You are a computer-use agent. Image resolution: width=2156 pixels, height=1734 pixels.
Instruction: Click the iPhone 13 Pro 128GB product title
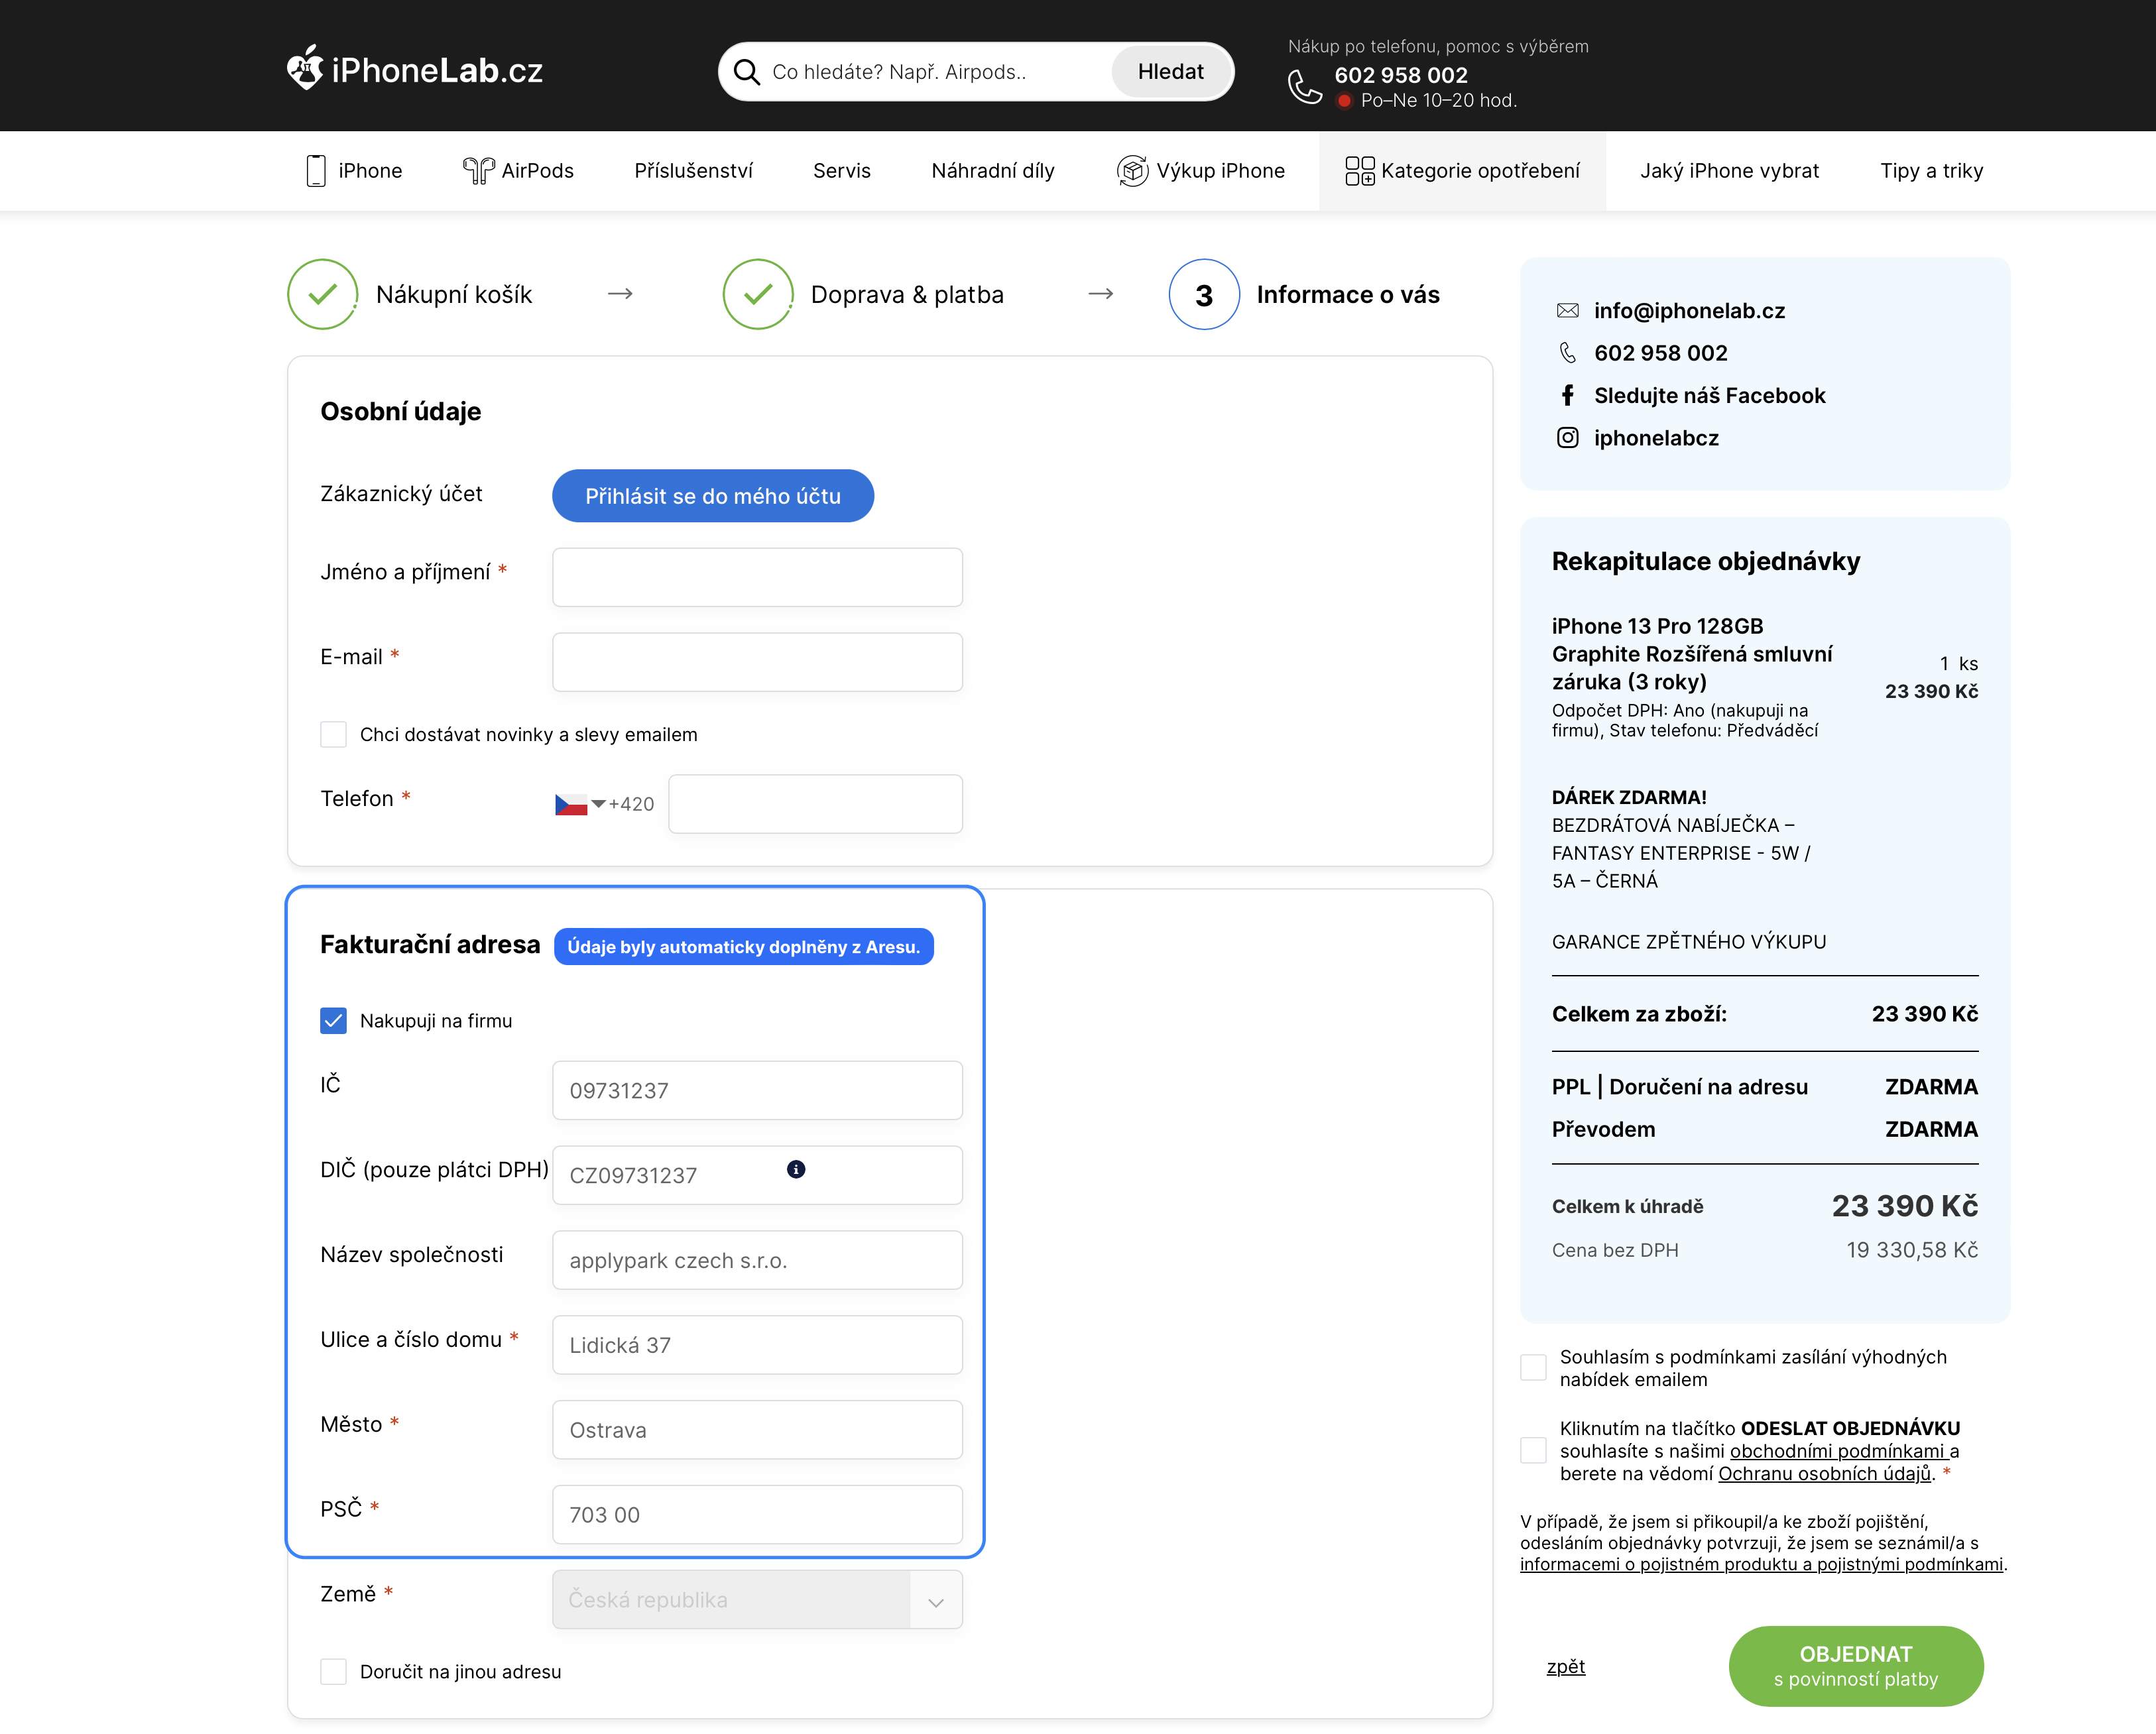[x=1692, y=654]
